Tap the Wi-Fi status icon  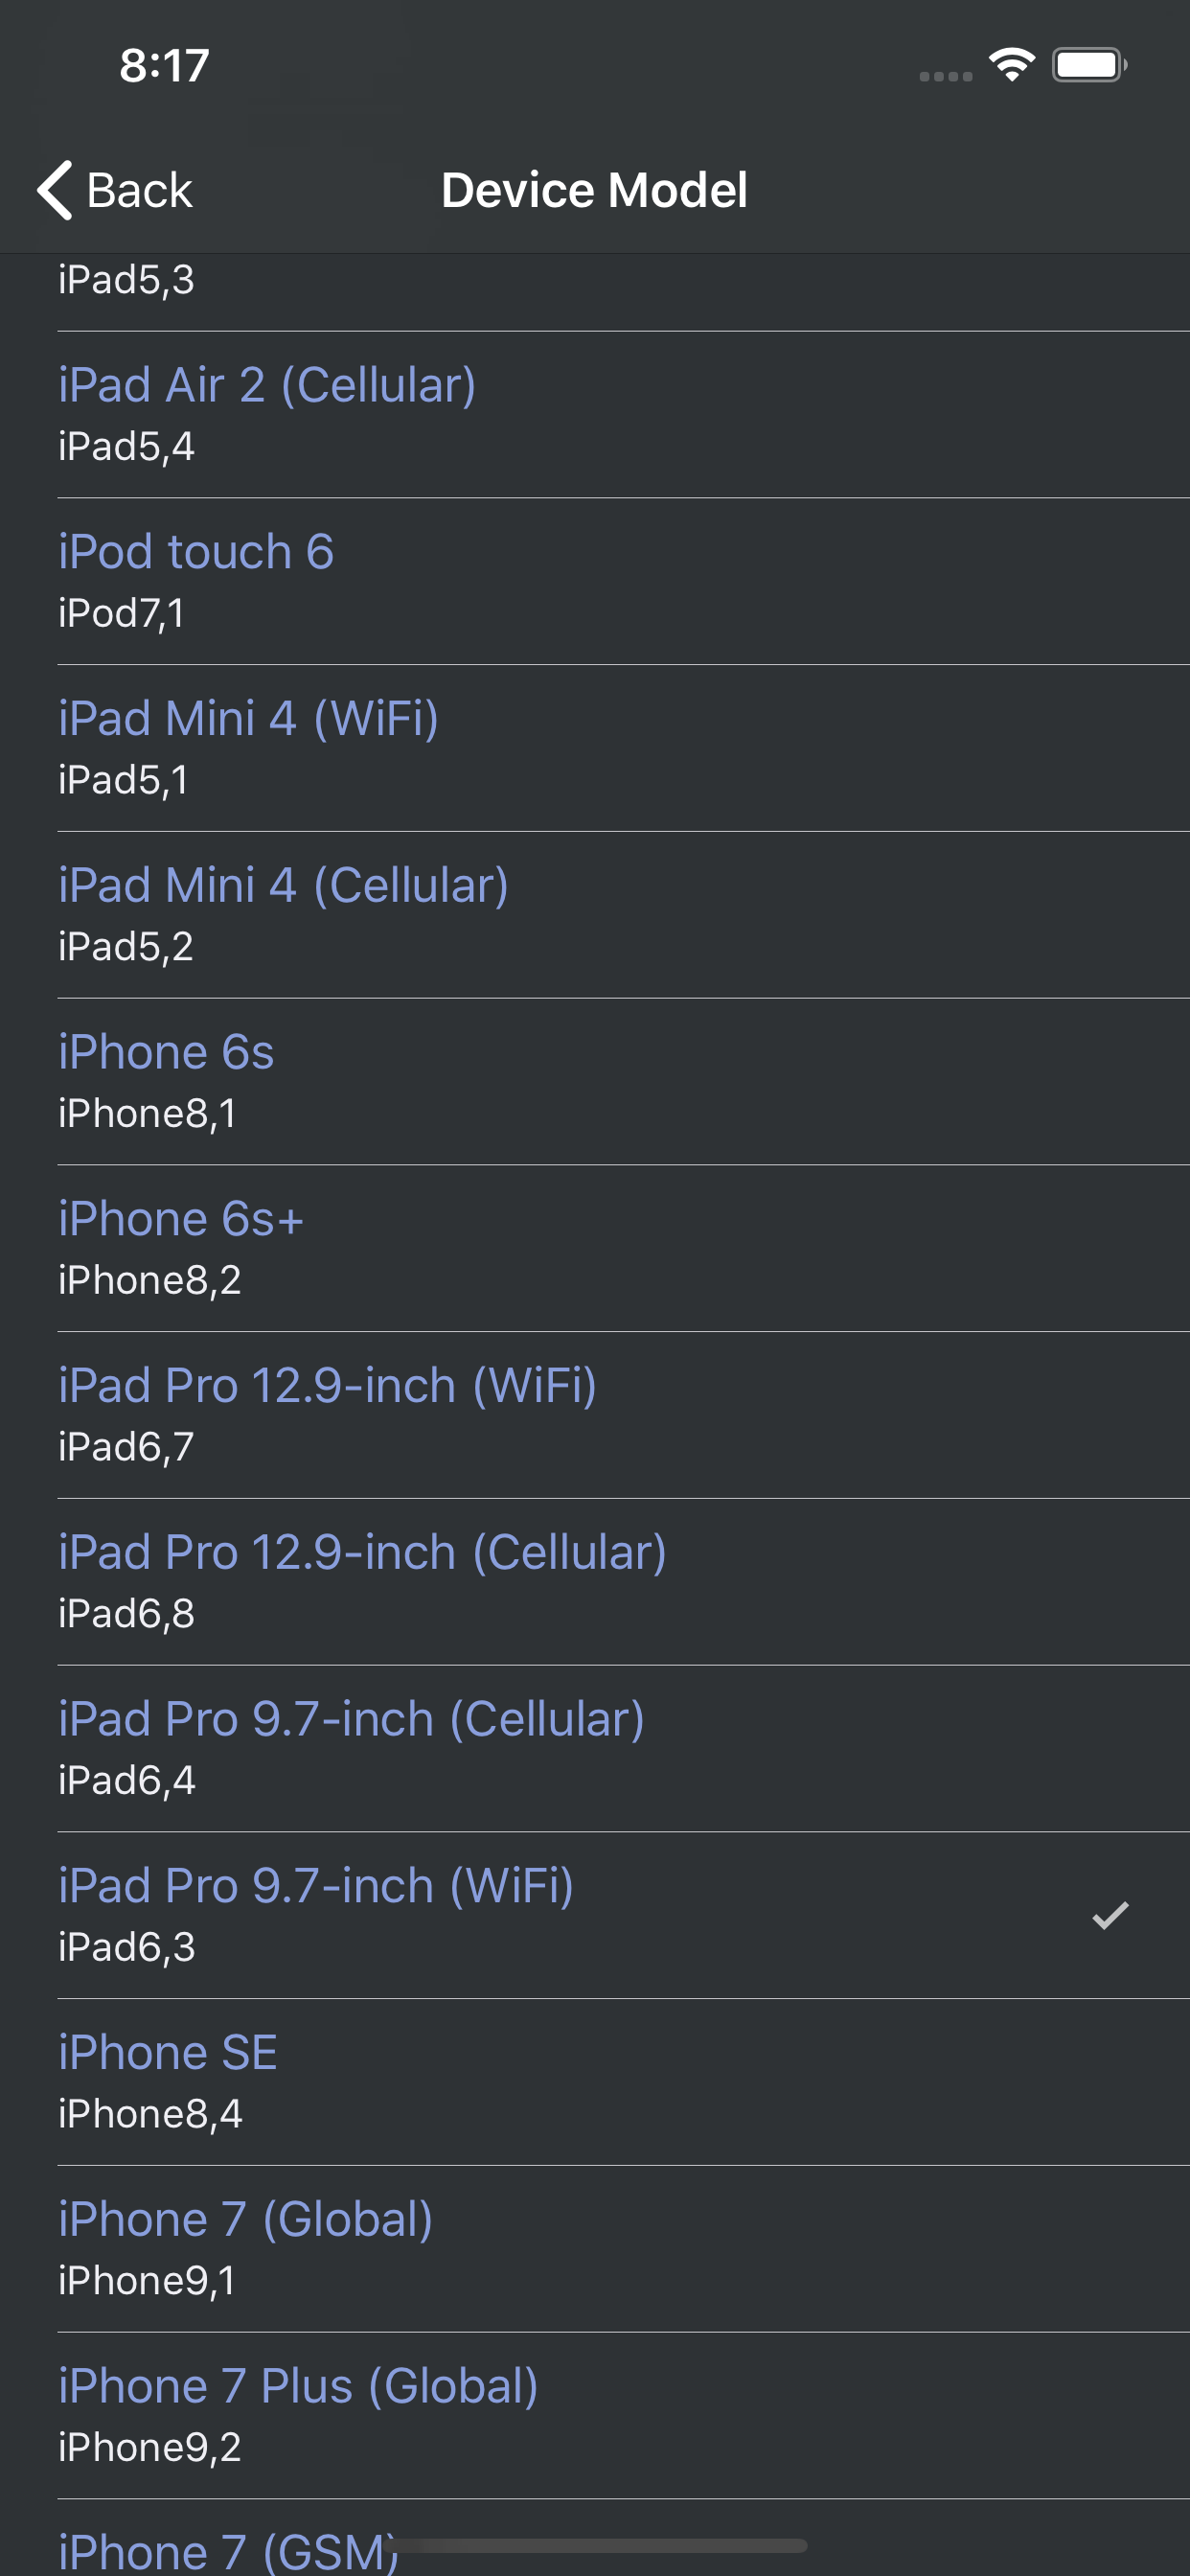coord(1011,65)
